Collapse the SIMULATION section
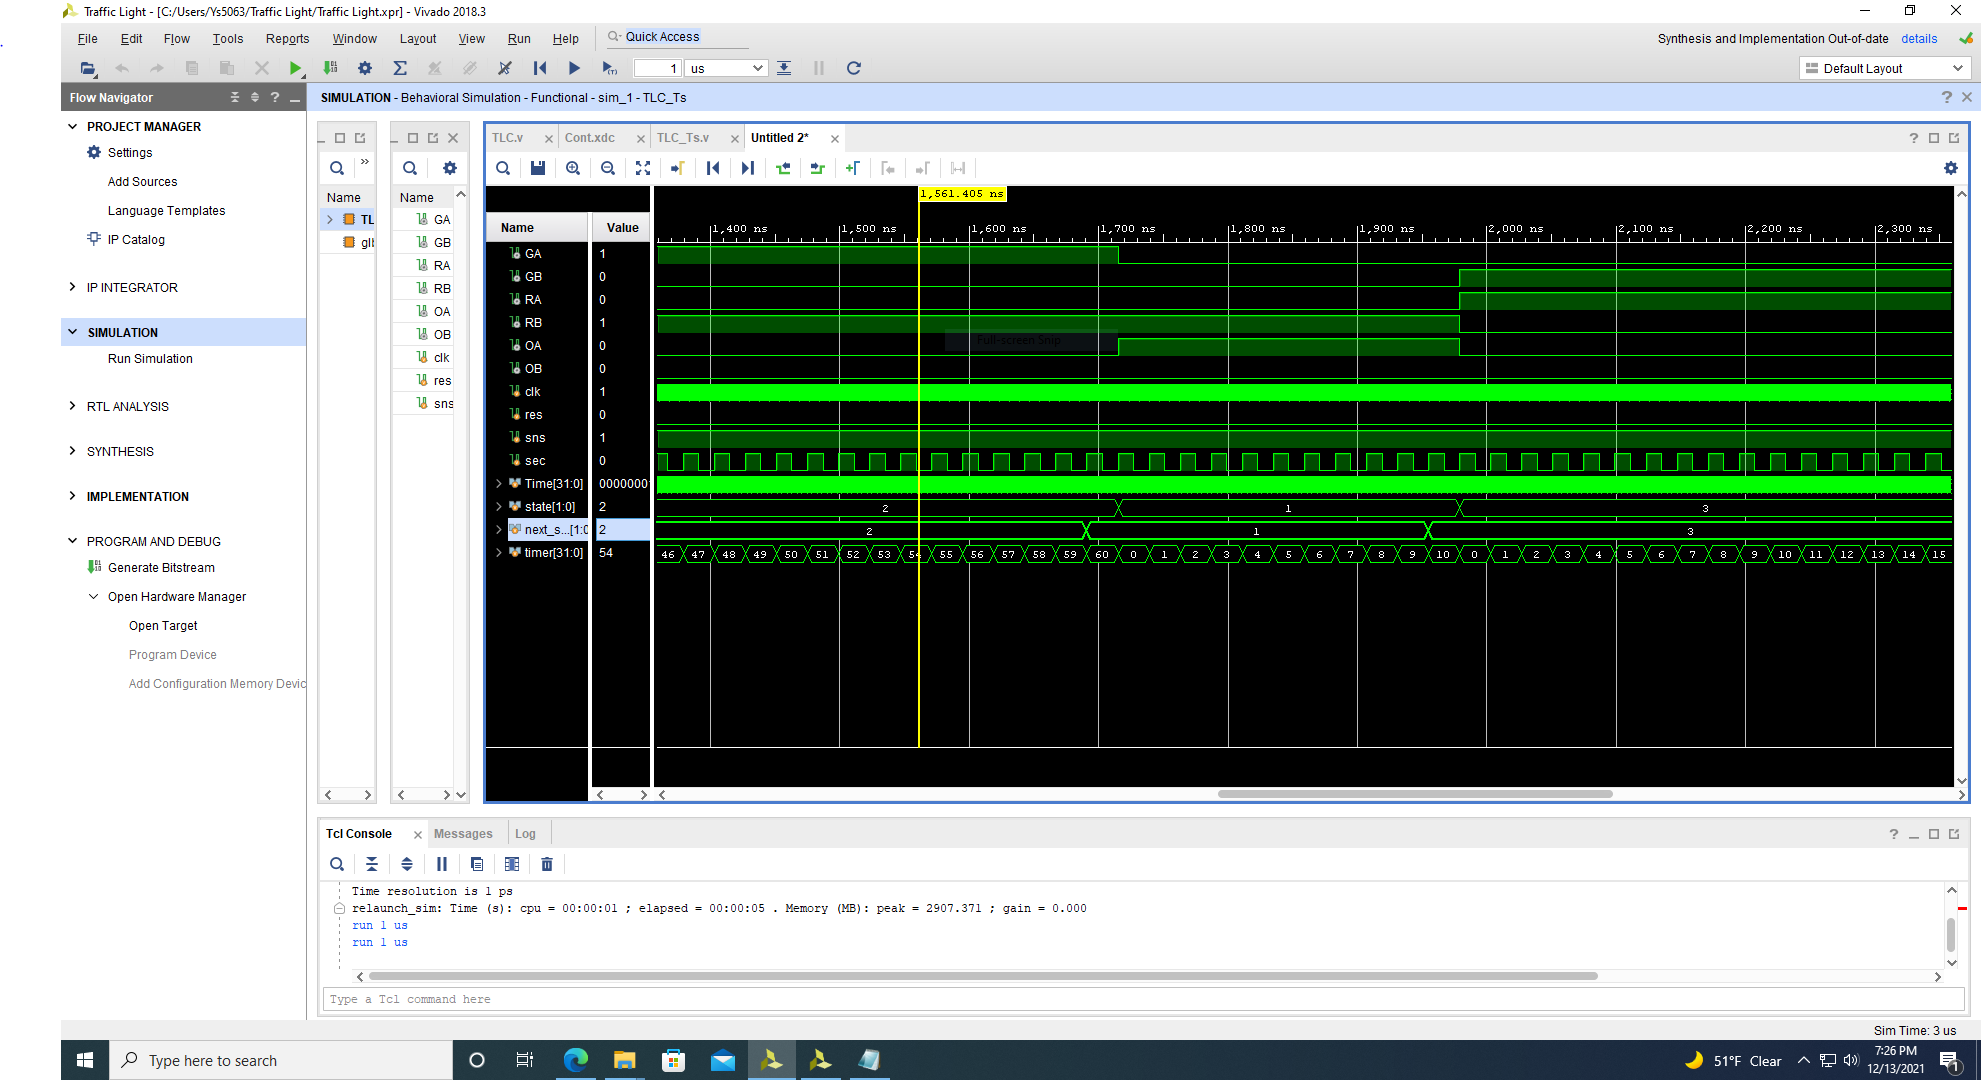 click(x=72, y=332)
